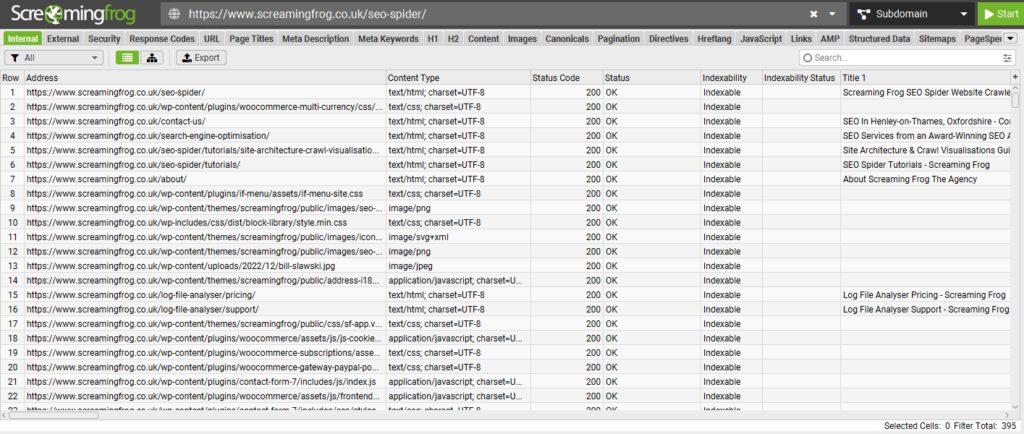Select the contact-us URL row
This screenshot has width=1024, height=434.
pyautogui.click(x=200, y=120)
